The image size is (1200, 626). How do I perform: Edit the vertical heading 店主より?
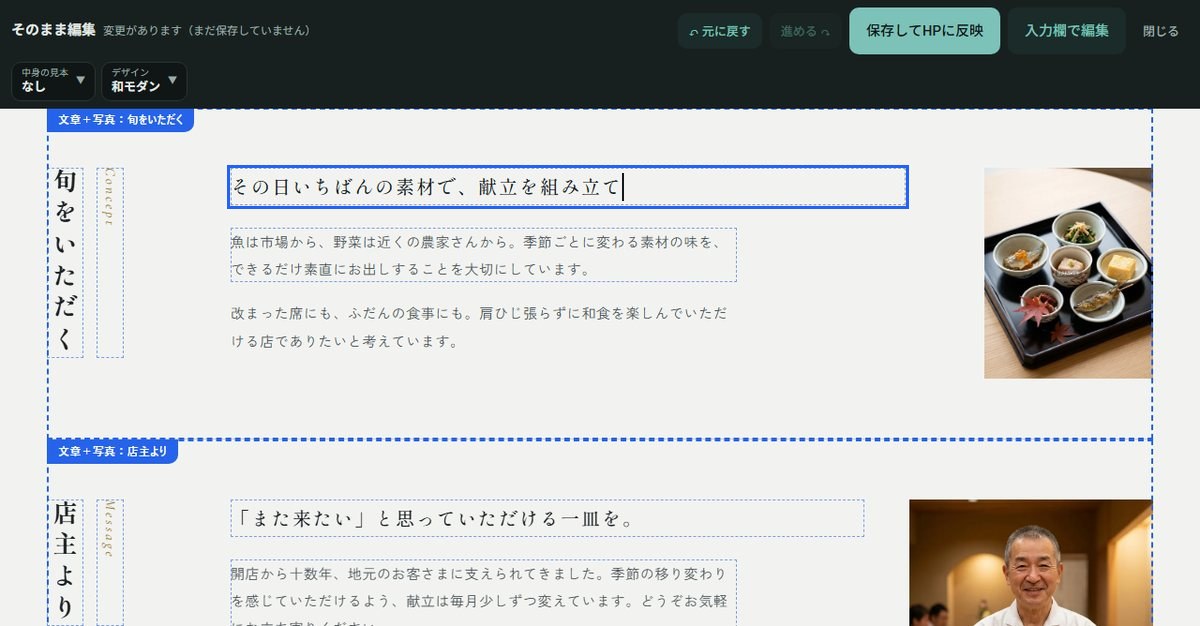pos(66,562)
